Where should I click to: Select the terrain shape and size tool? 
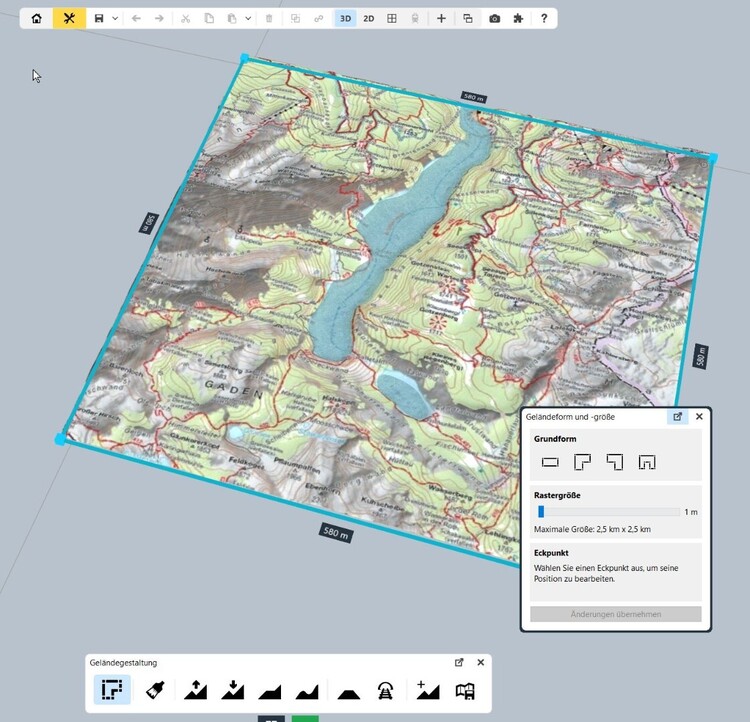(112, 690)
